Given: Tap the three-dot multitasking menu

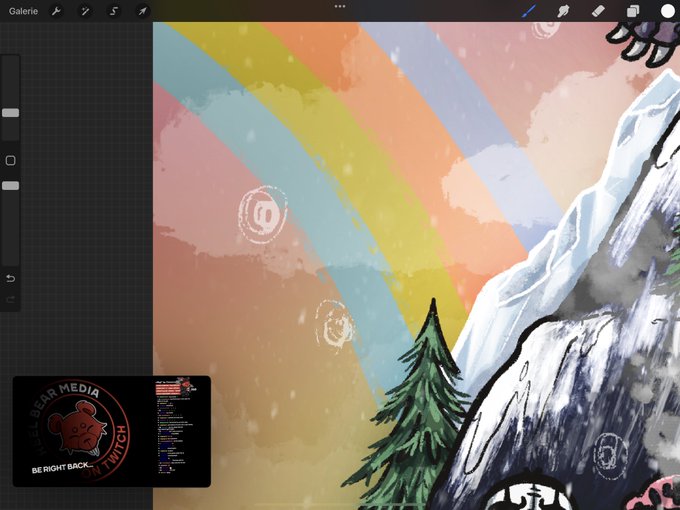Looking at the screenshot, I should (x=340, y=7).
